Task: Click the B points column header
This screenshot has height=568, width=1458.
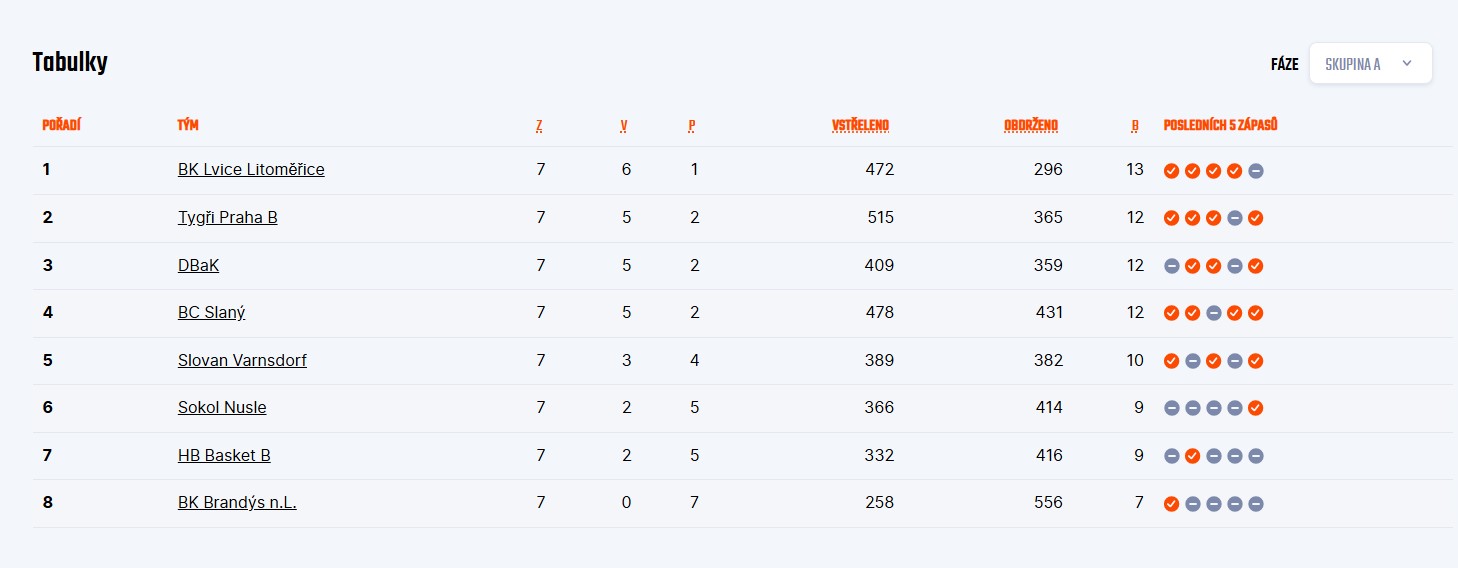Action: pos(1135,125)
